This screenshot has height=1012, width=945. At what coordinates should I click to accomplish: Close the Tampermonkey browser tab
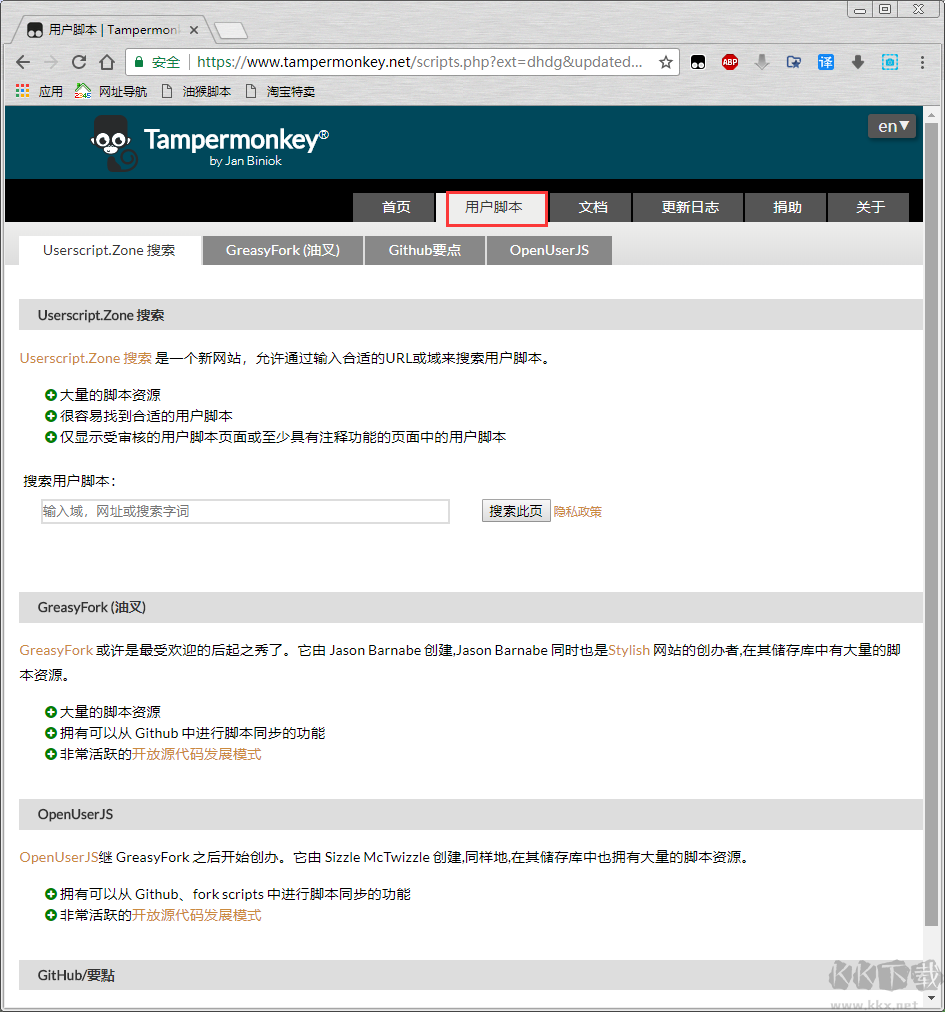coord(194,30)
